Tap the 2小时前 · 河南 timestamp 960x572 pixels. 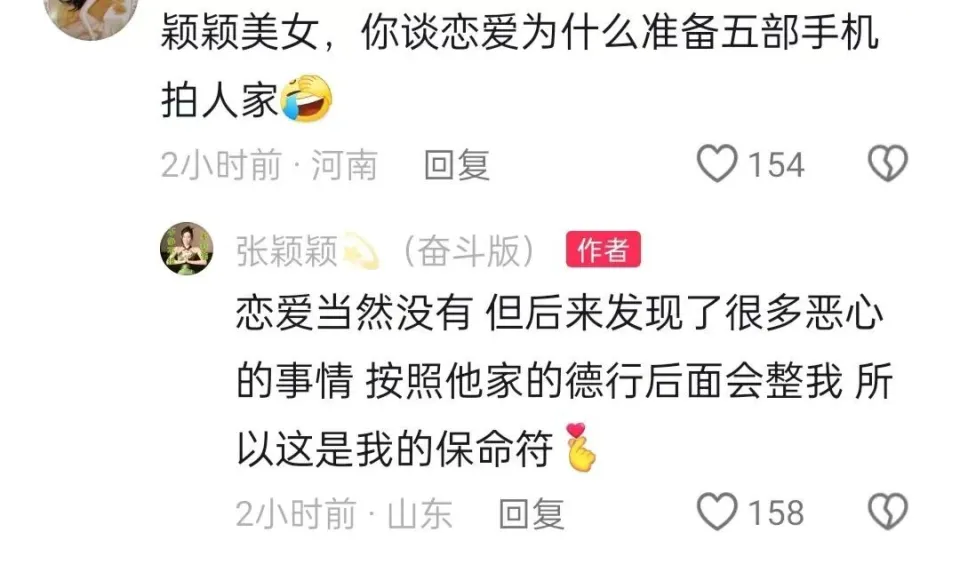(269, 165)
